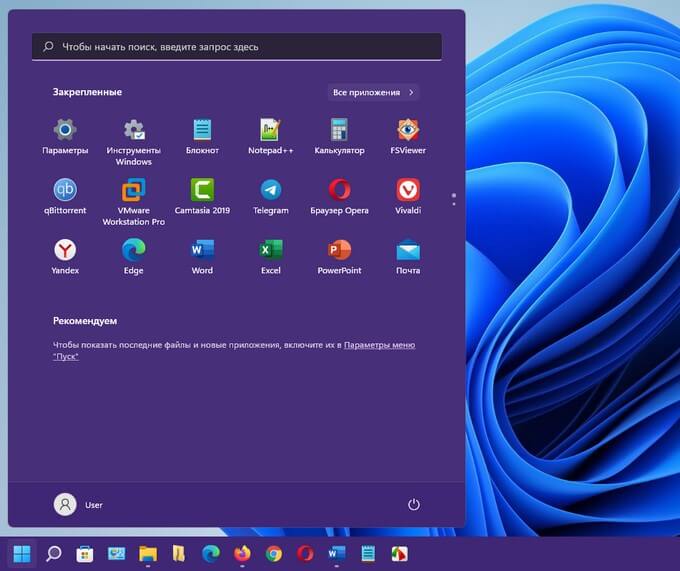This screenshot has height=571, width=680.
Task: Open the Калькулятор app
Action: (x=339, y=137)
